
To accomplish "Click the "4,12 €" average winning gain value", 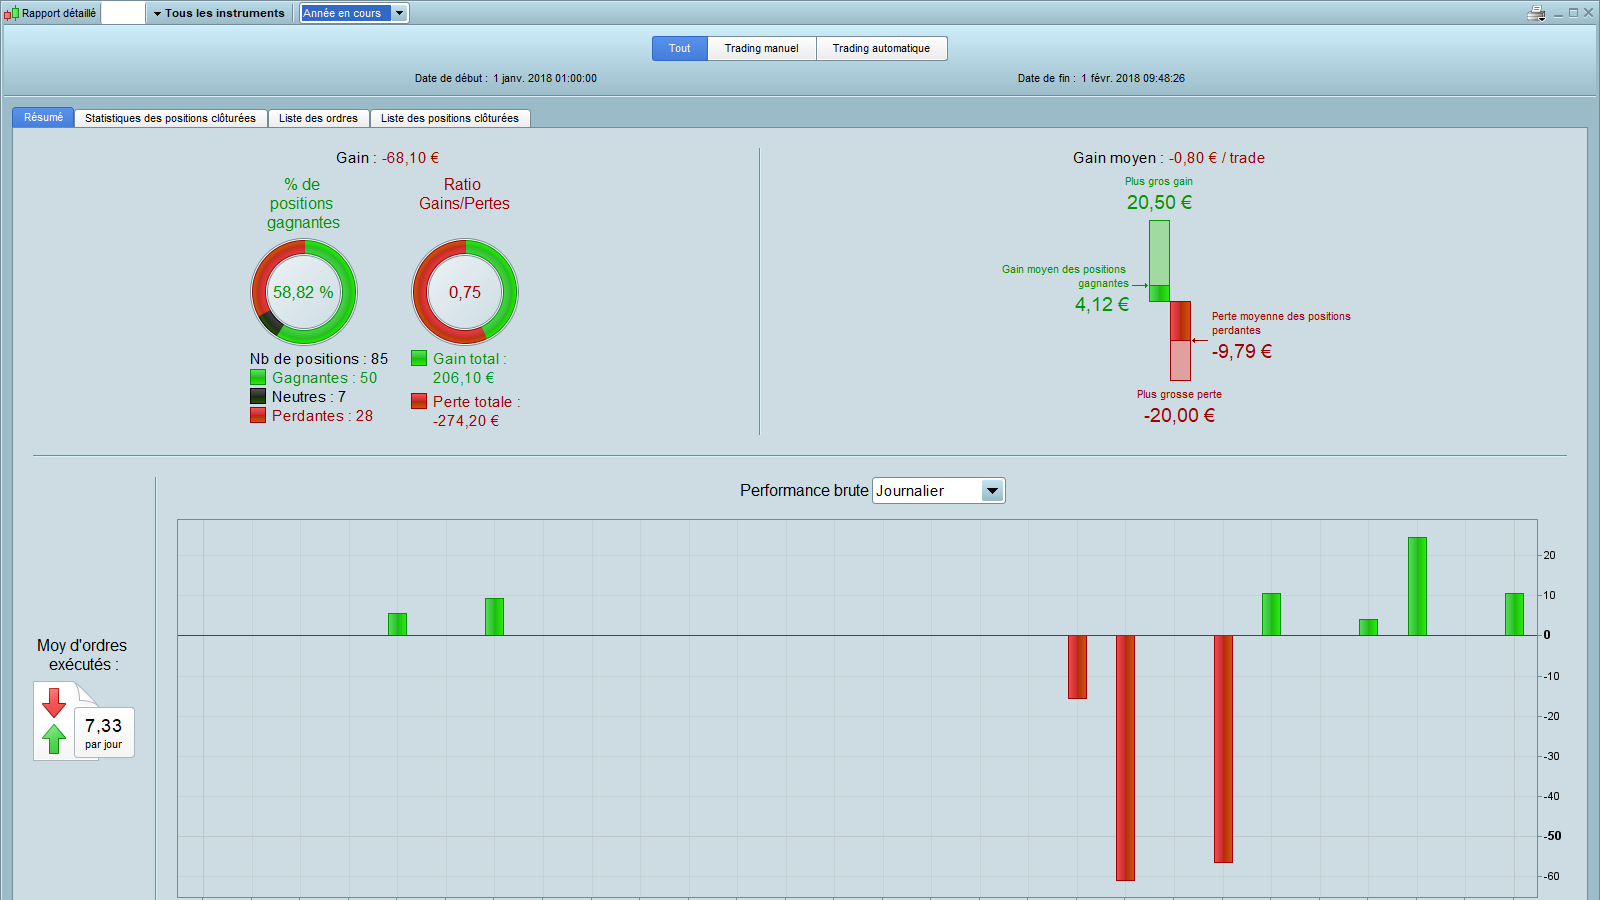I will coord(1102,304).
